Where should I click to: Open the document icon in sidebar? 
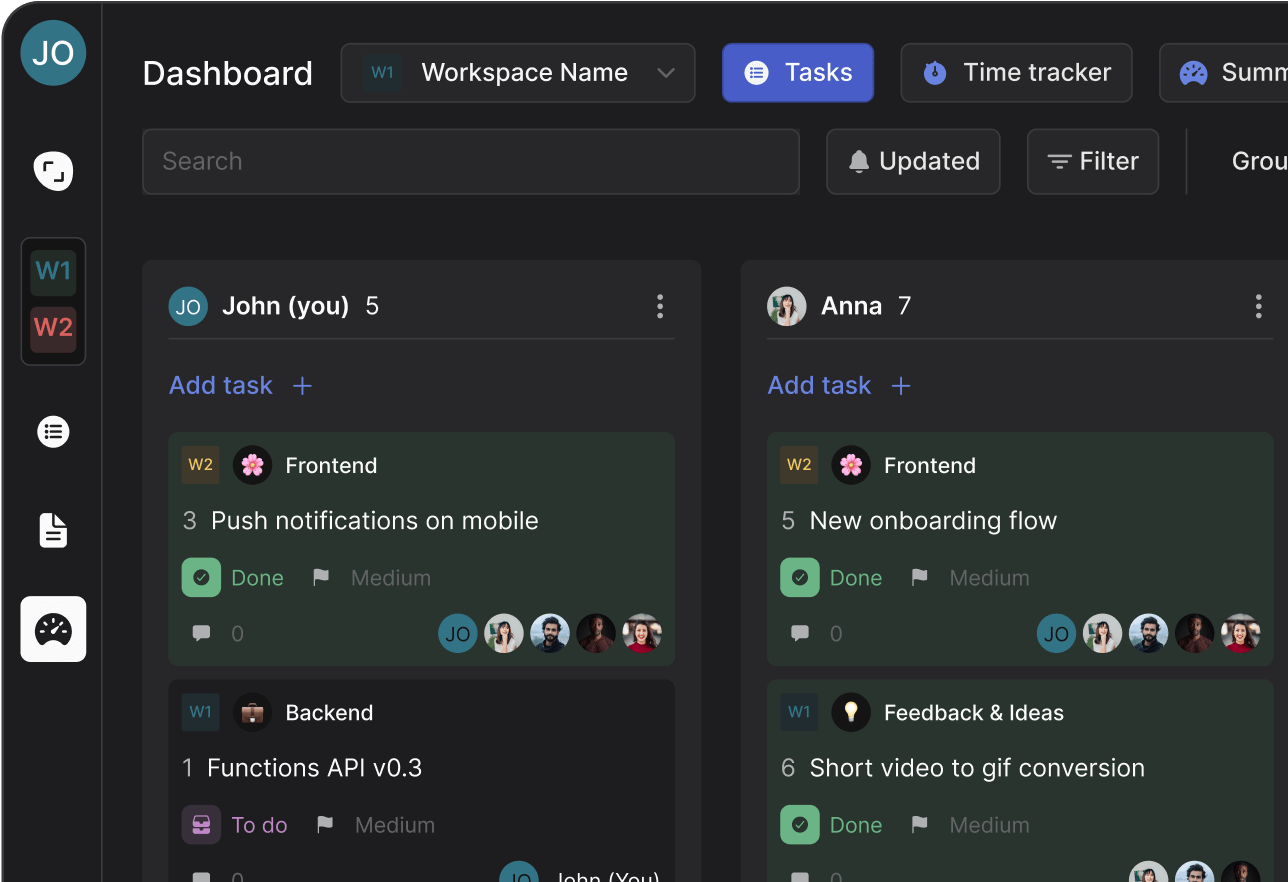tap(53, 530)
